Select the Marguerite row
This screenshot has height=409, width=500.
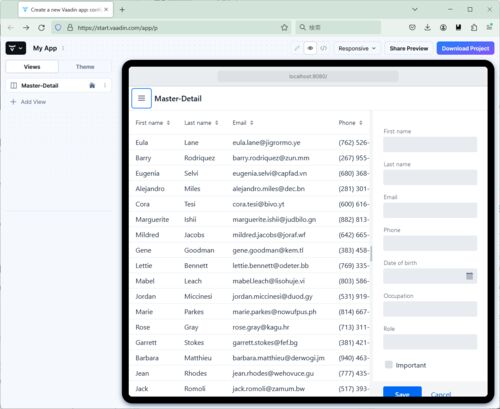250,219
